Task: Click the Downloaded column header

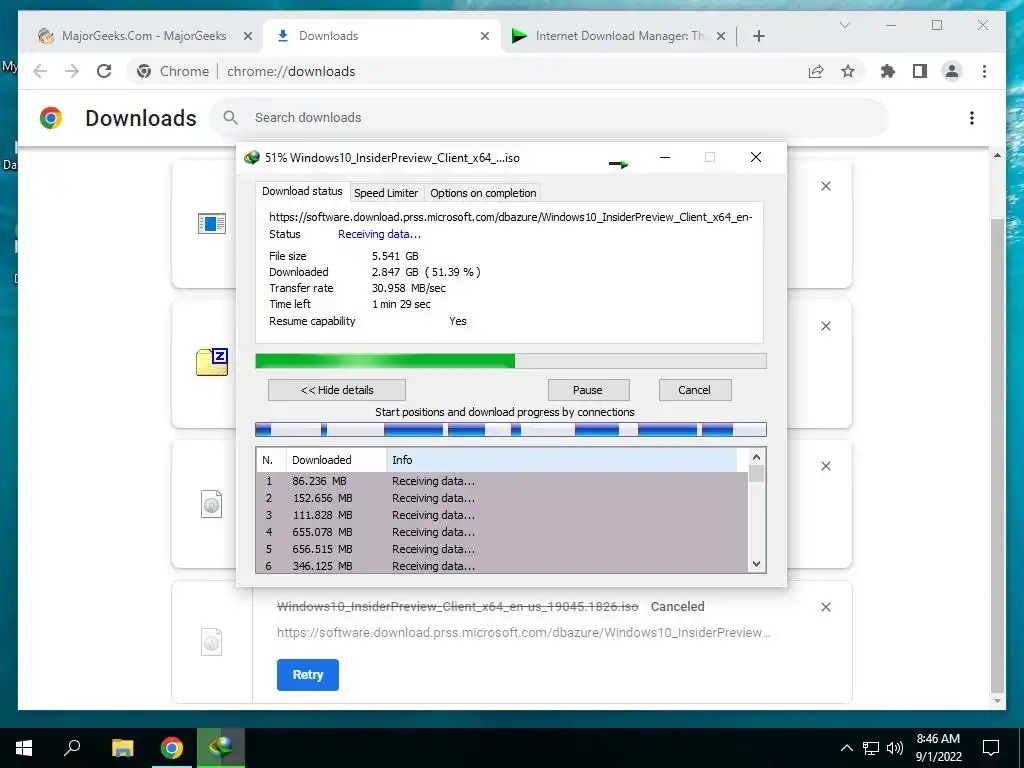Action: coord(336,460)
